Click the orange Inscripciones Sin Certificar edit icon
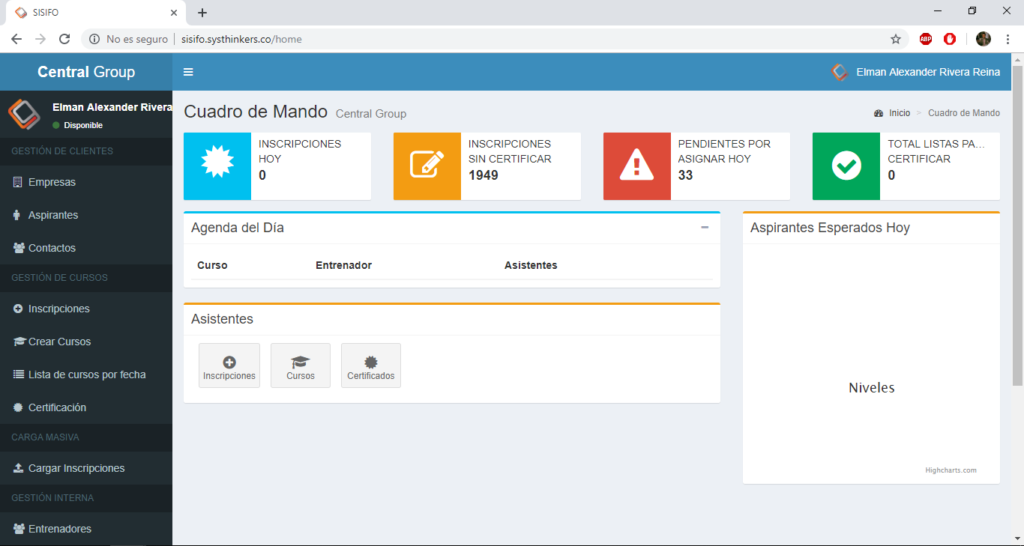The image size is (1024, 546). pos(427,166)
